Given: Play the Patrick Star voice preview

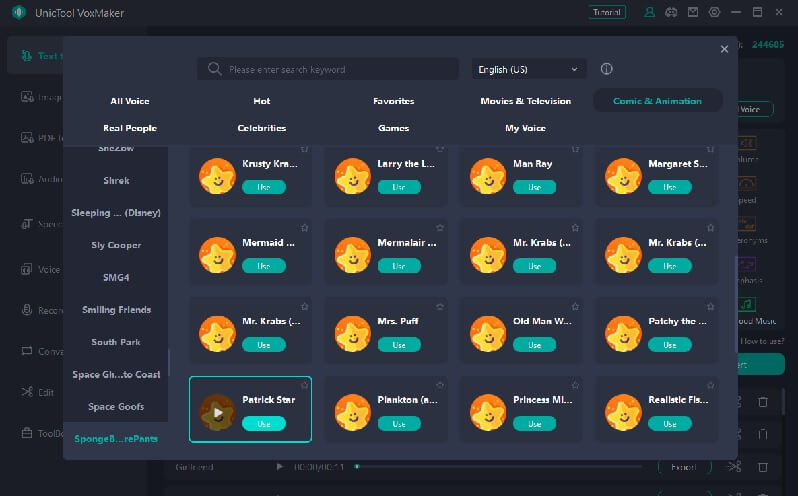Looking at the screenshot, I should click(217, 412).
